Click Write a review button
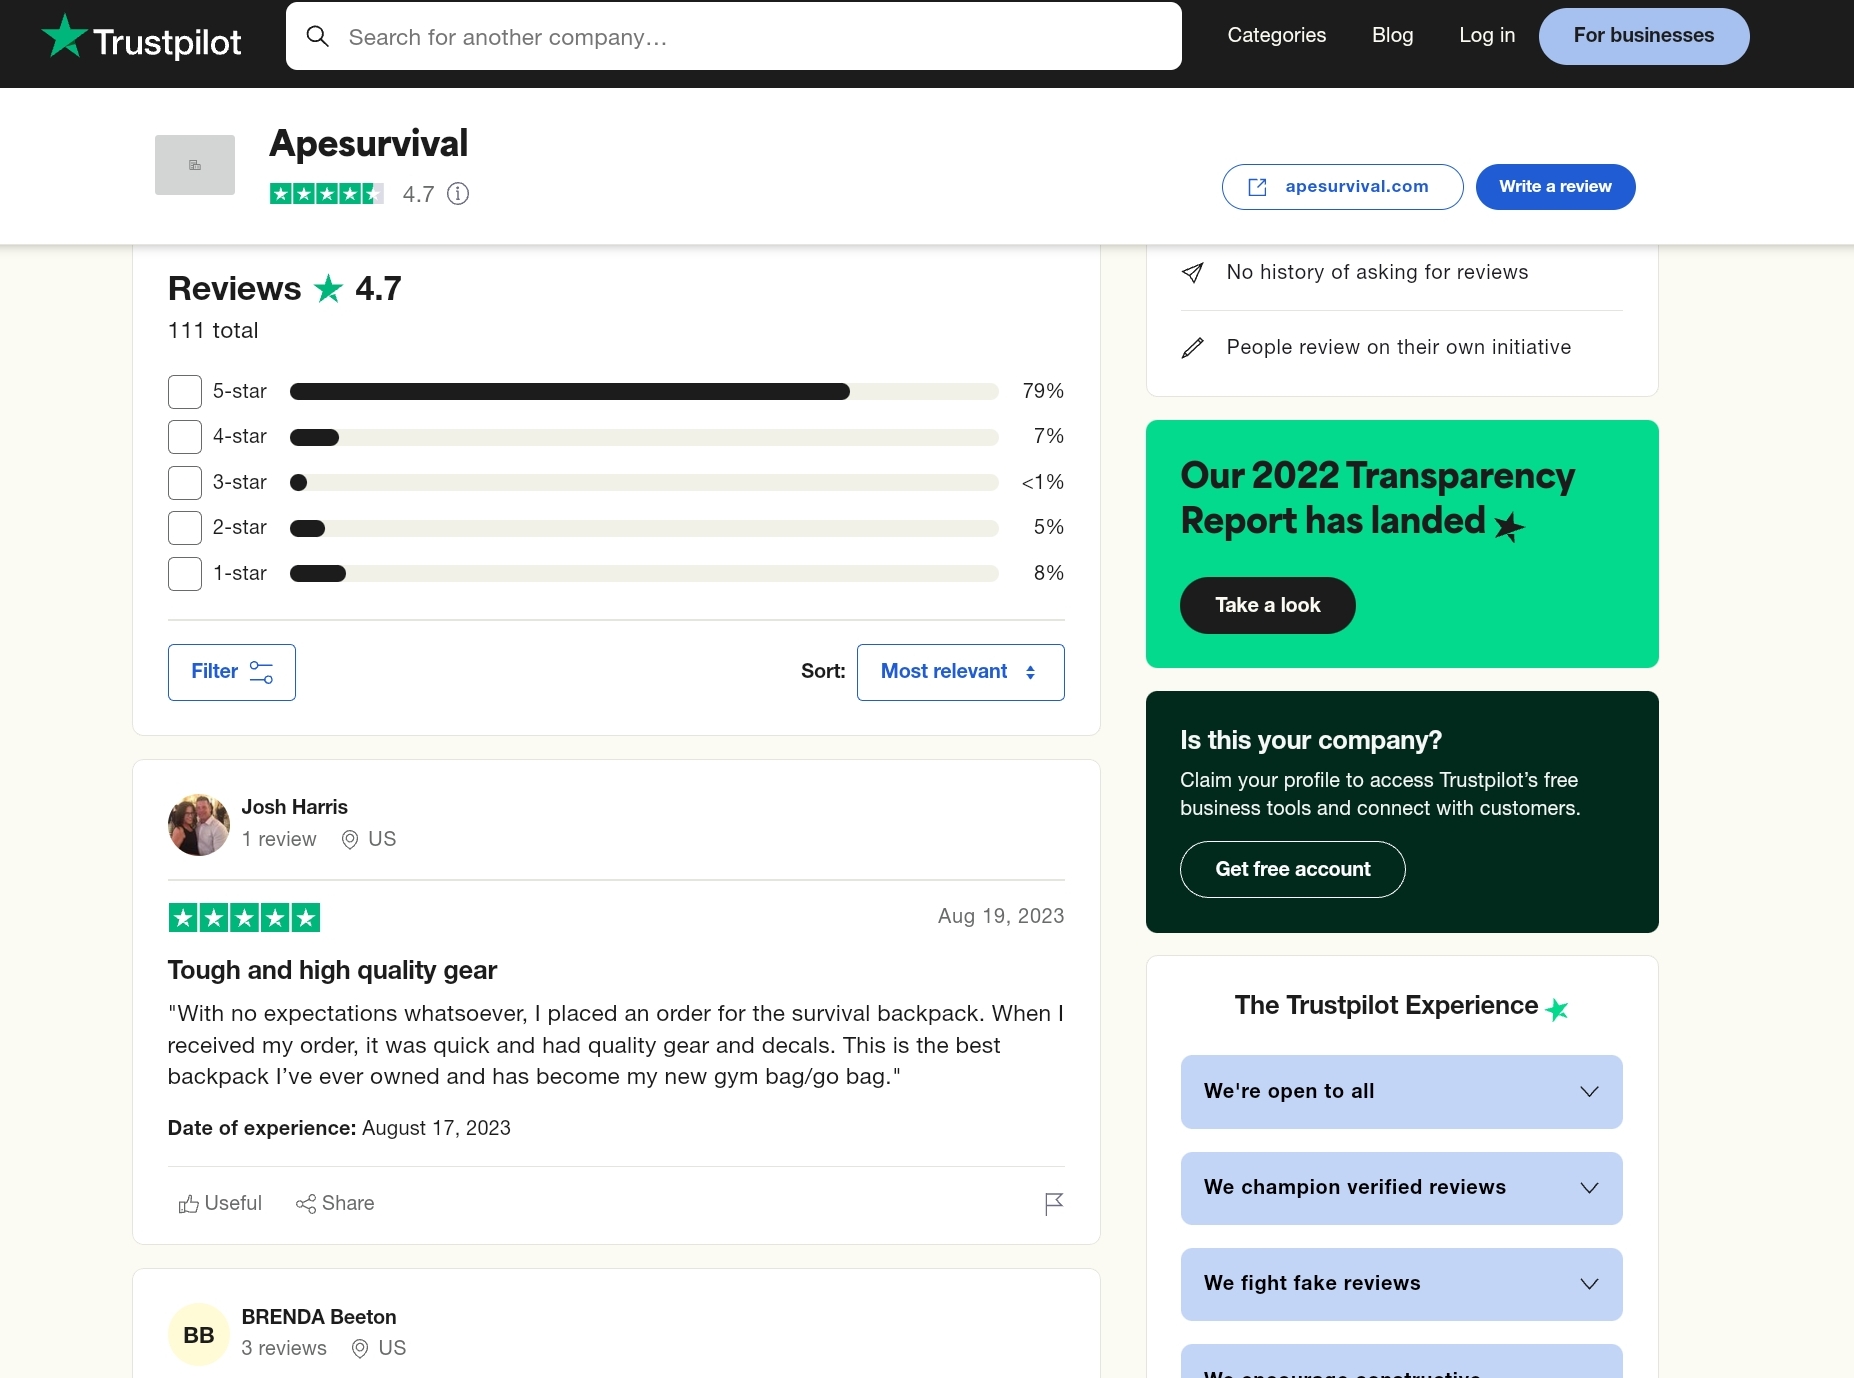The width and height of the screenshot is (1854, 1378). point(1556,187)
